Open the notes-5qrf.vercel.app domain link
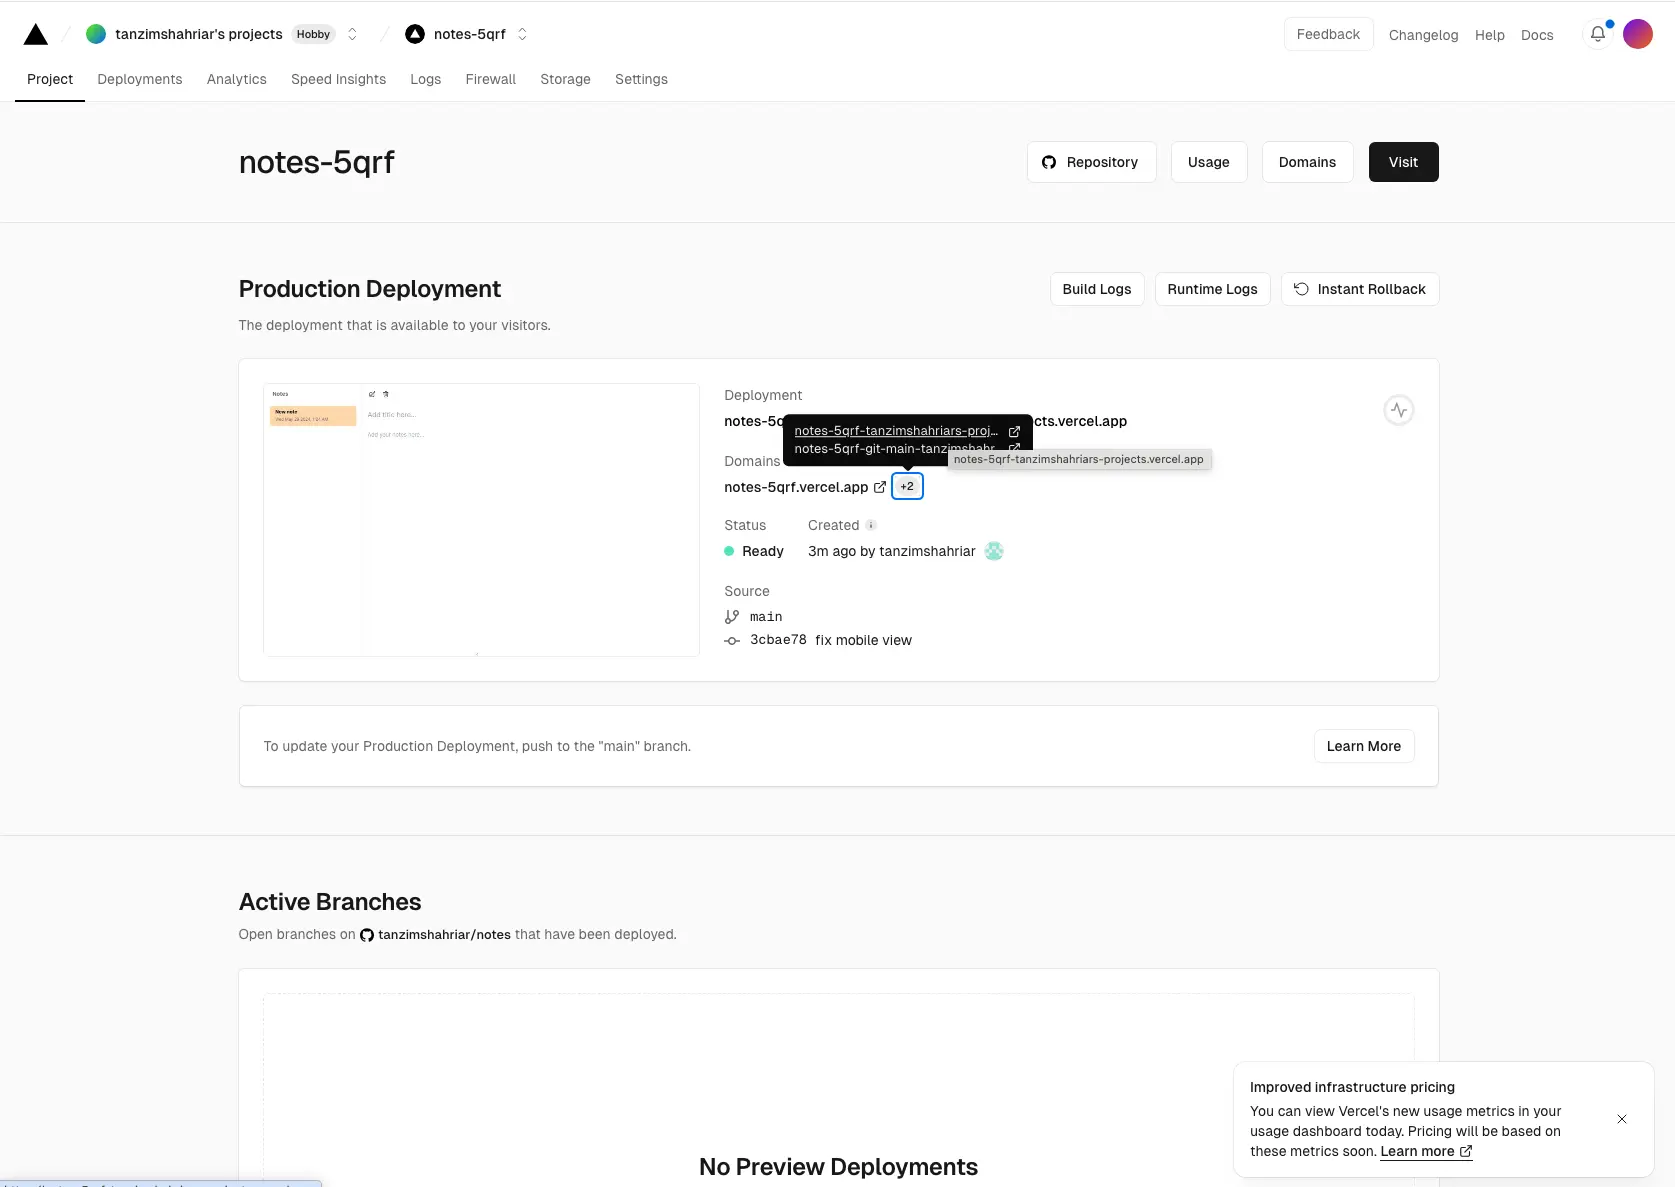Viewport: 1675px width, 1187px height. point(796,487)
